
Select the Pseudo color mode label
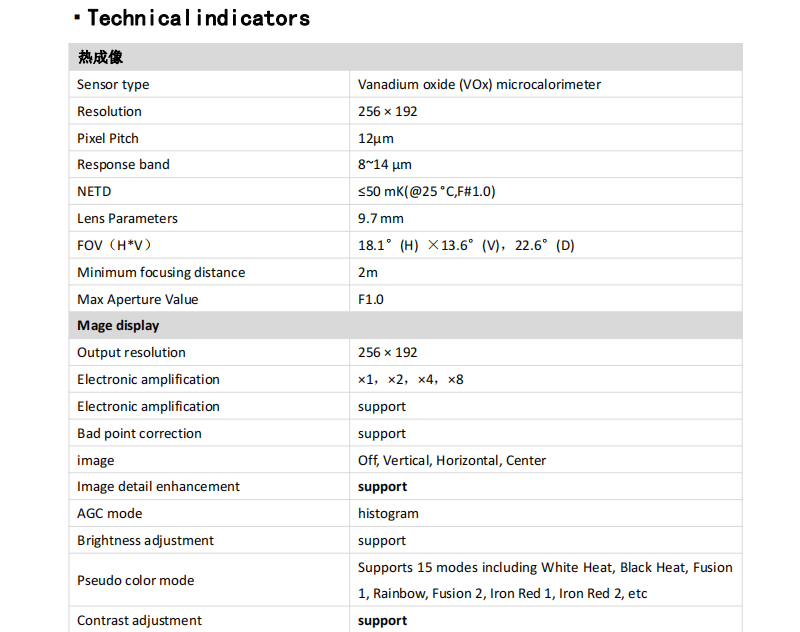[x=135, y=581]
